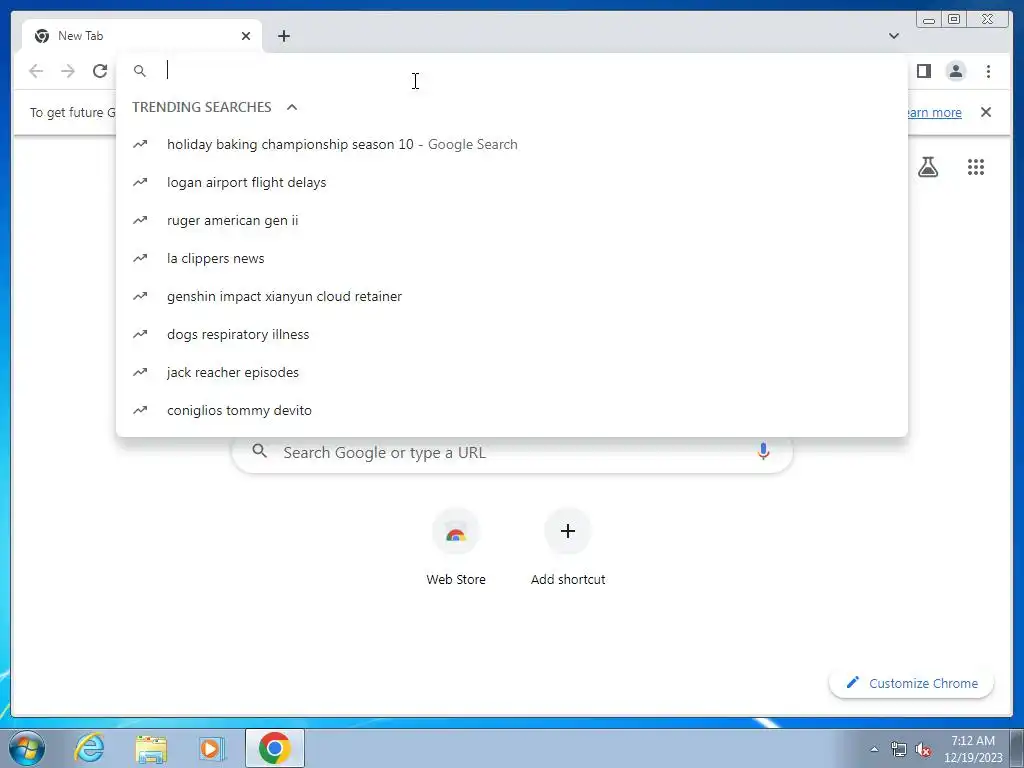Viewport: 1024px width, 768px height.
Task: Show hidden tray icons arrow
Action: click(874, 749)
